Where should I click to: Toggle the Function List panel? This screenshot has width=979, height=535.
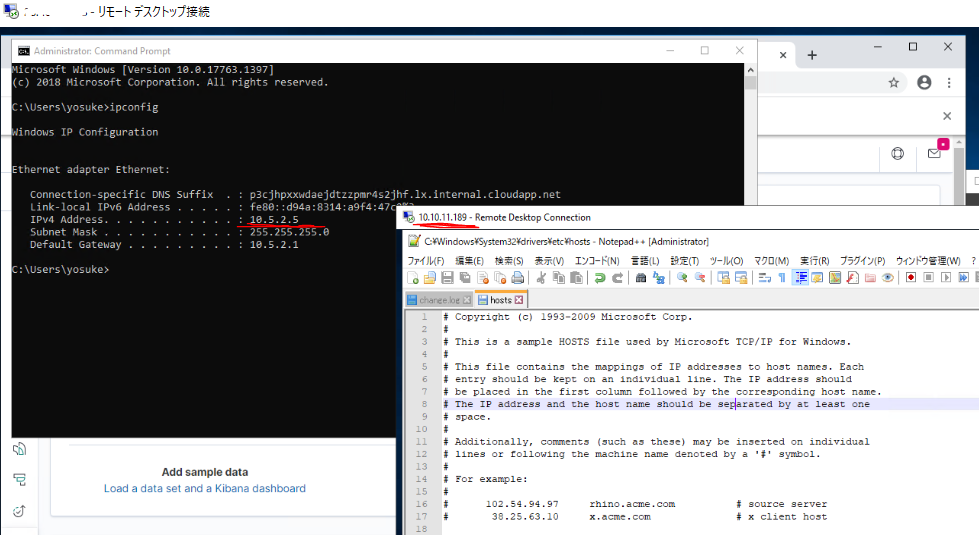pyautogui.click(x=852, y=278)
